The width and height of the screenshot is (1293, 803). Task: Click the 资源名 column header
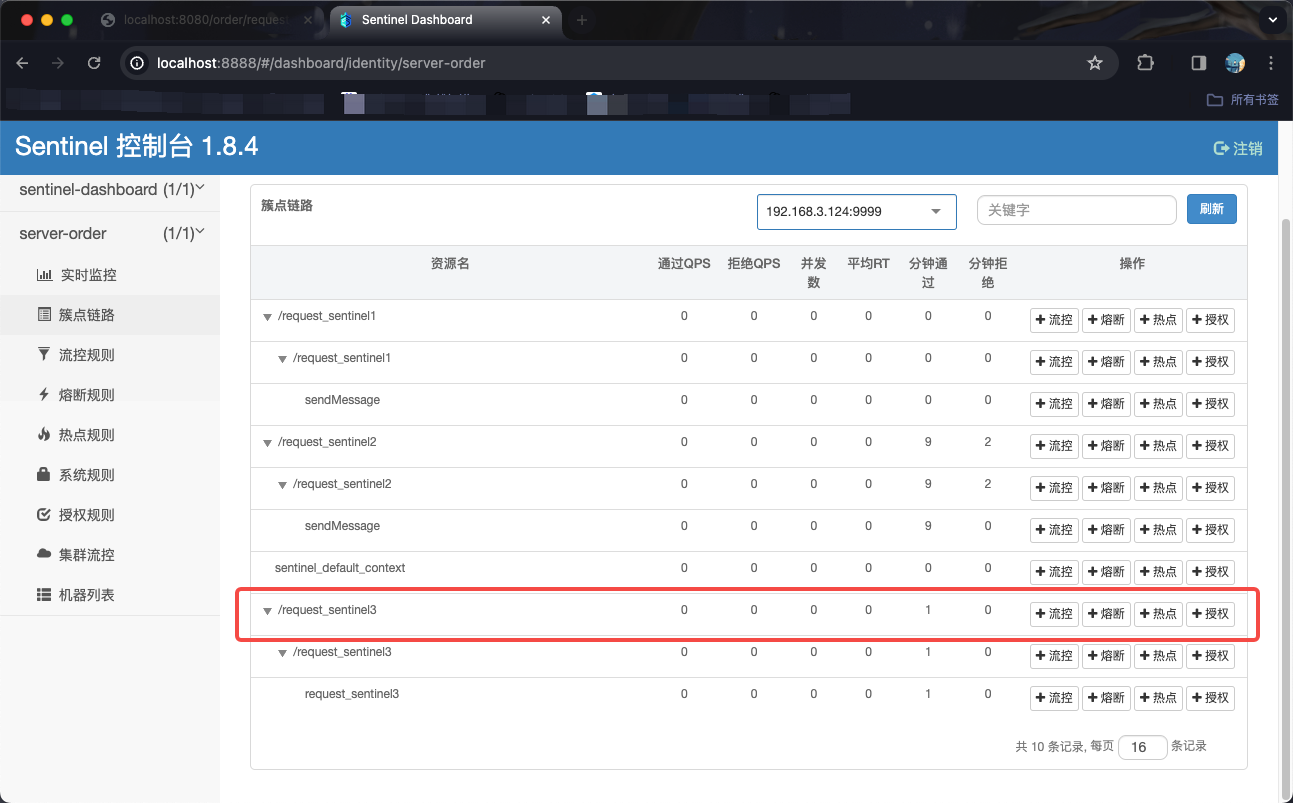pyautogui.click(x=450, y=264)
